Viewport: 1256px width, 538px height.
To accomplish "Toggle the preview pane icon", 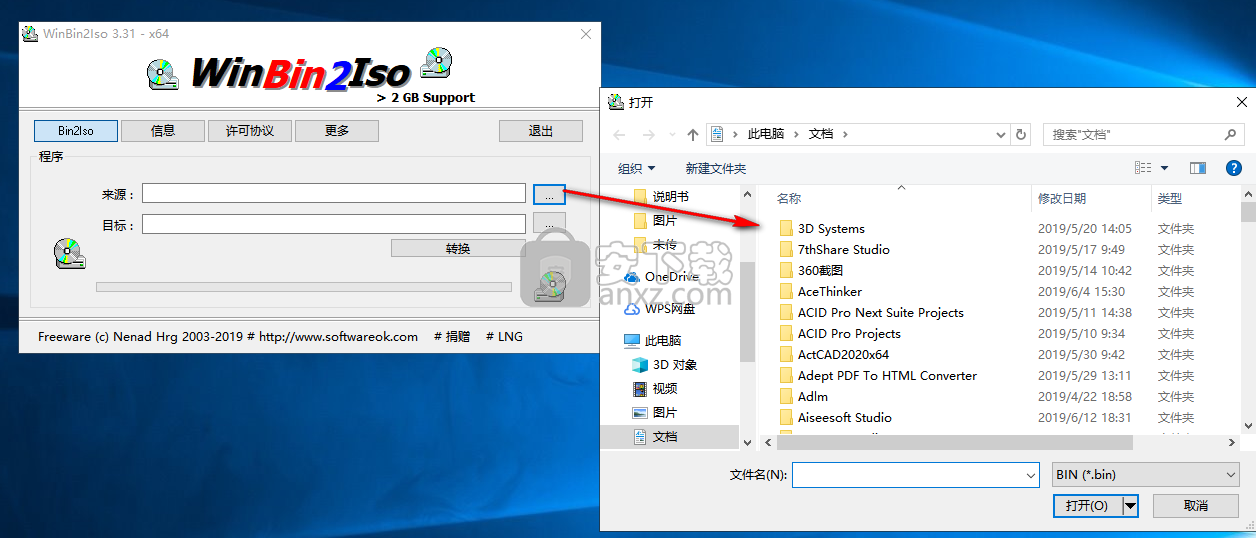I will point(1198,168).
